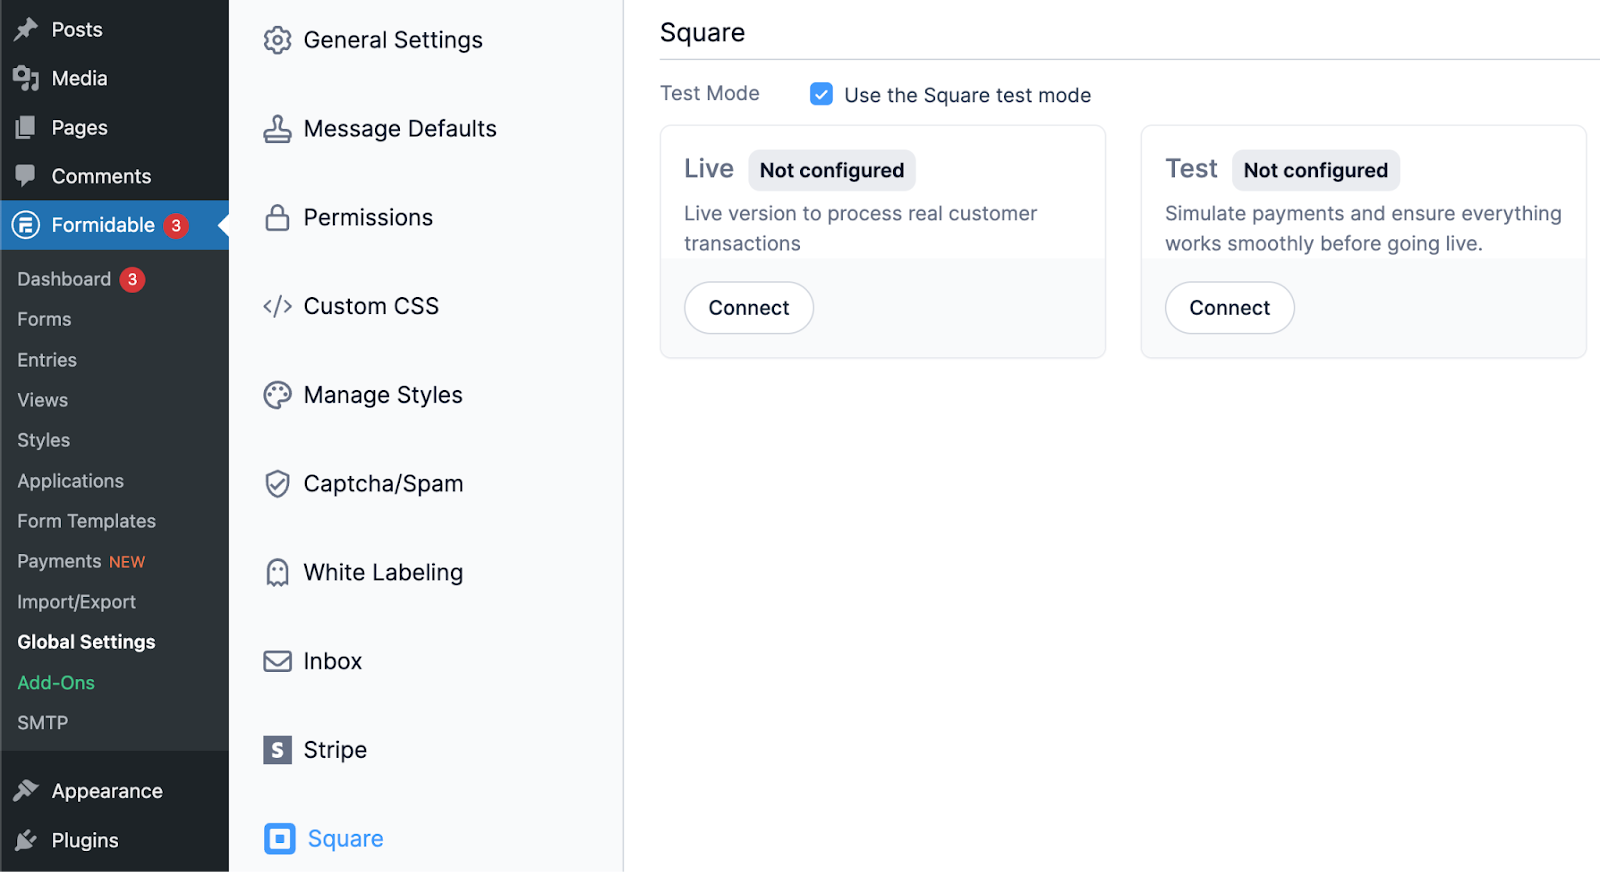The width and height of the screenshot is (1600, 872).
Task: Click 'Simulate payments and ensure everything' text
Action: (1363, 213)
